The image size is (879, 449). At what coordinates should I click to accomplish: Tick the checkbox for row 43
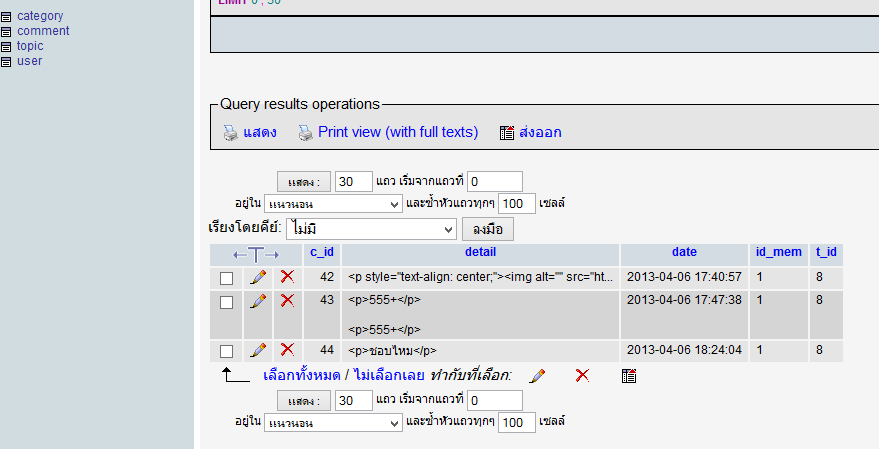[x=226, y=302]
